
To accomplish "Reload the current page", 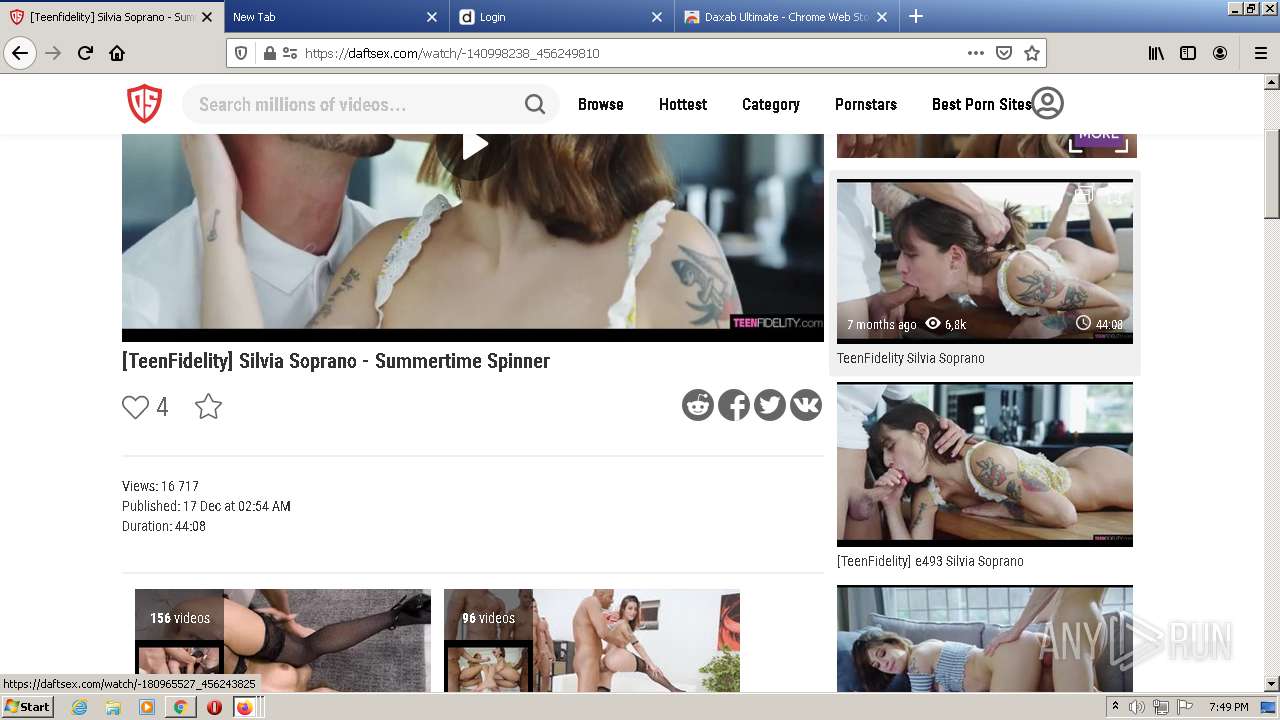I will pos(85,53).
